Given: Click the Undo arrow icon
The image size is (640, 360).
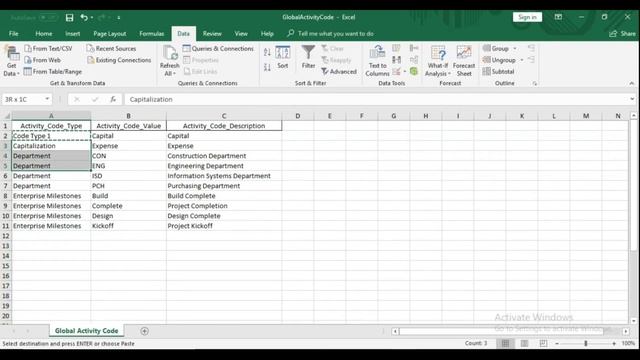Looking at the screenshot, I should pyautogui.click(x=84, y=18).
